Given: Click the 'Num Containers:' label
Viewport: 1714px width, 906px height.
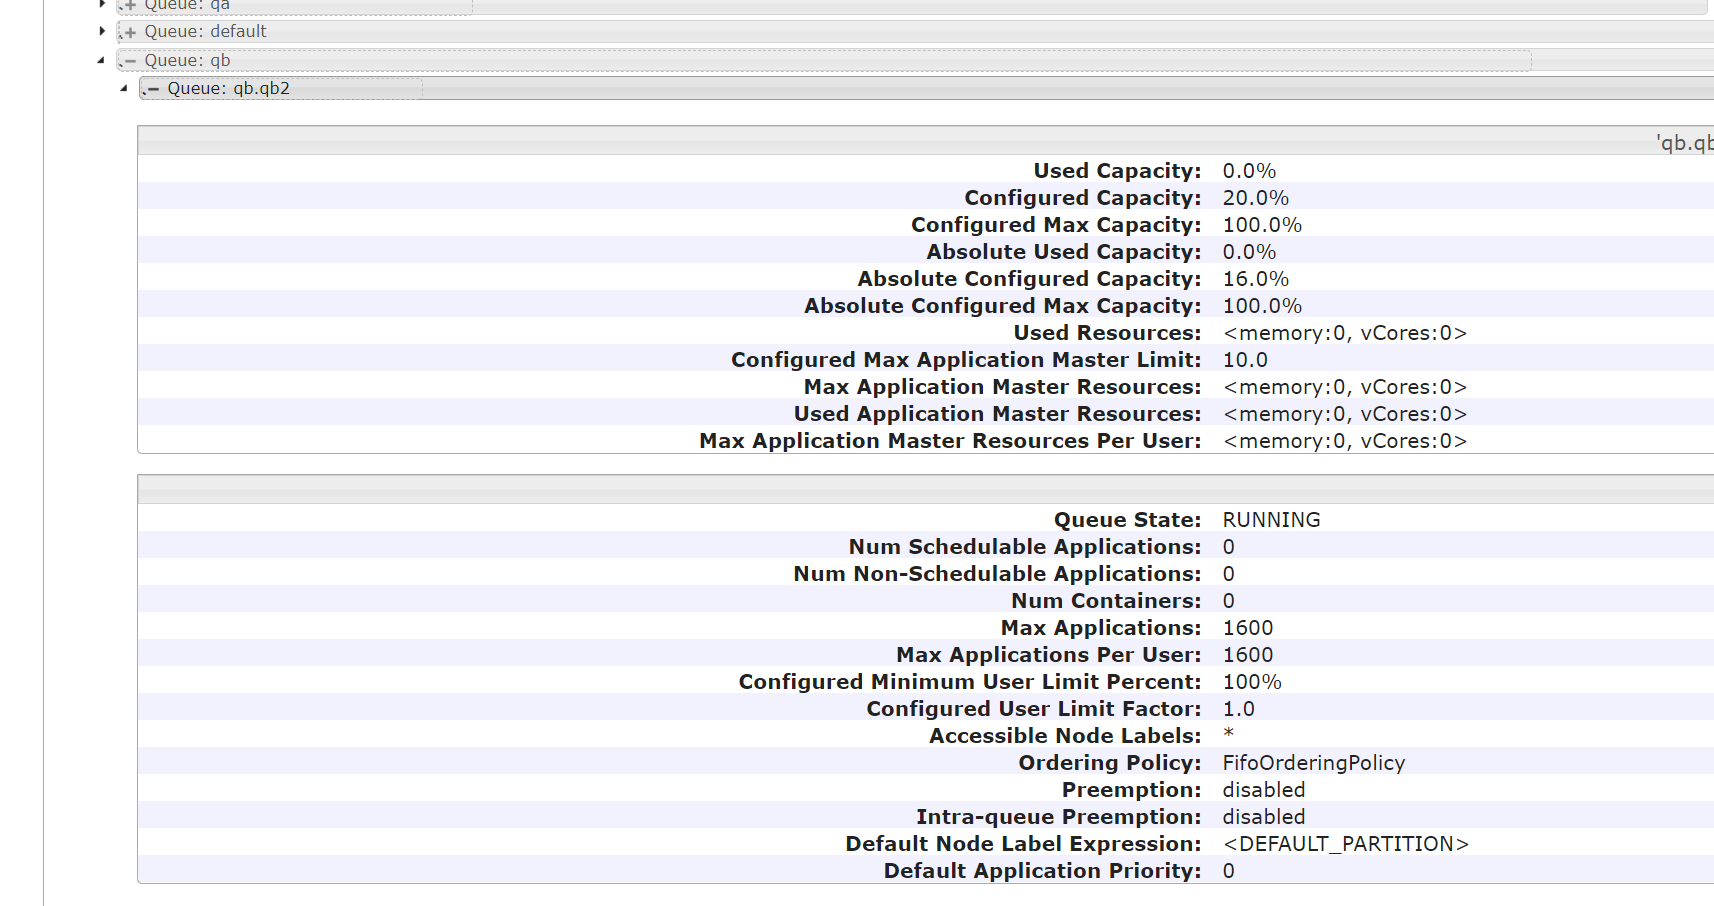Looking at the screenshot, I should [1106, 601].
